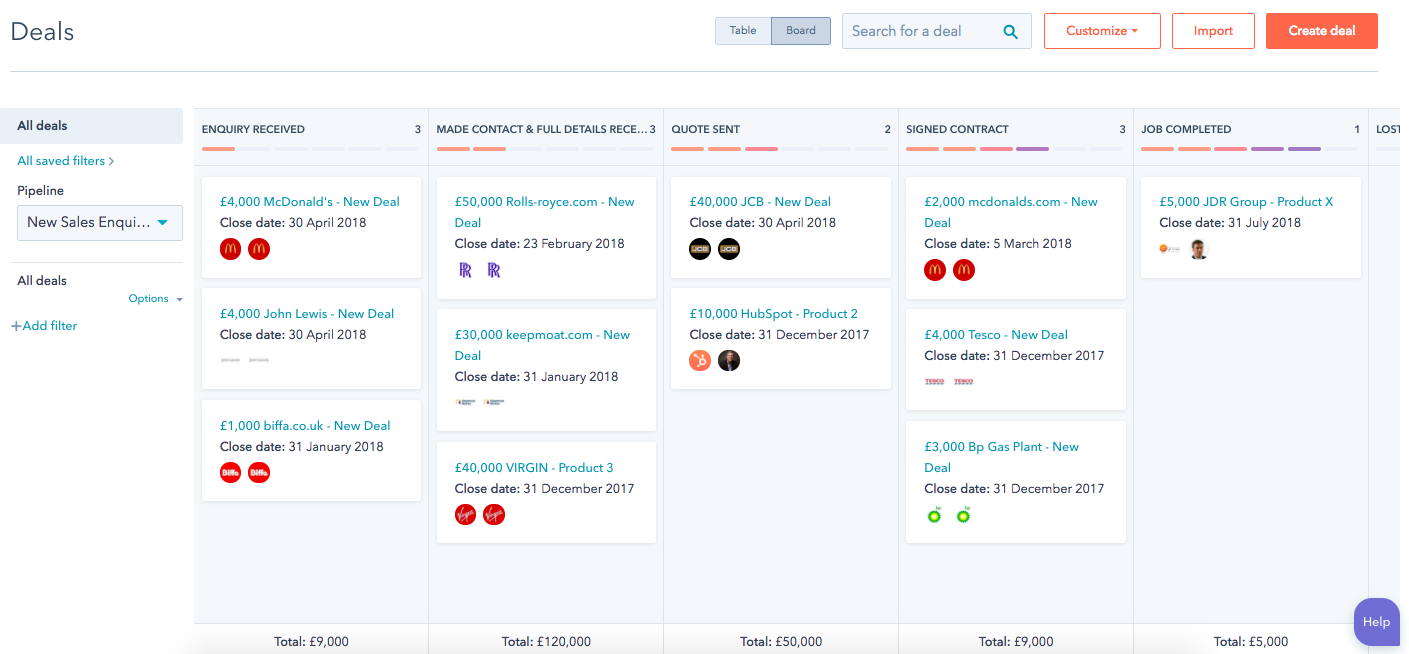This screenshot has width=1409, height=654.
Task: Click the Total: £120,000 column footer
Action: 546,641
